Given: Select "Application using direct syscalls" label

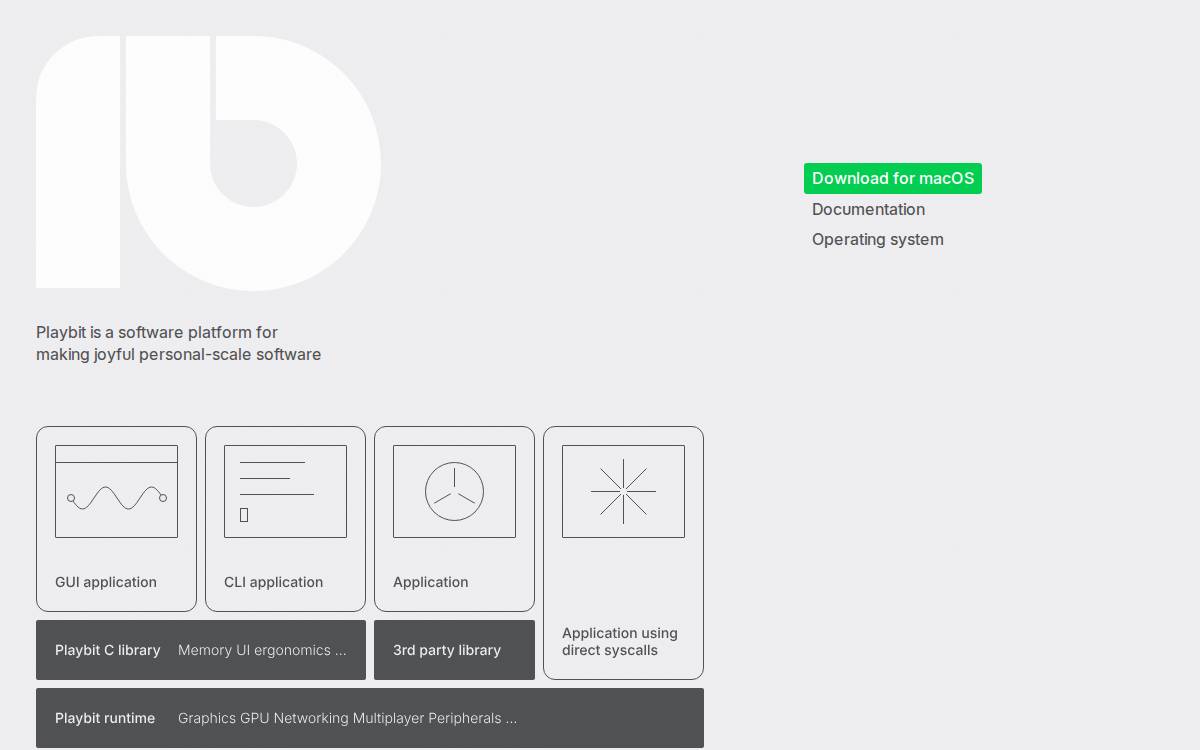Looking at the screenshot, I should [x=620, y=642].
